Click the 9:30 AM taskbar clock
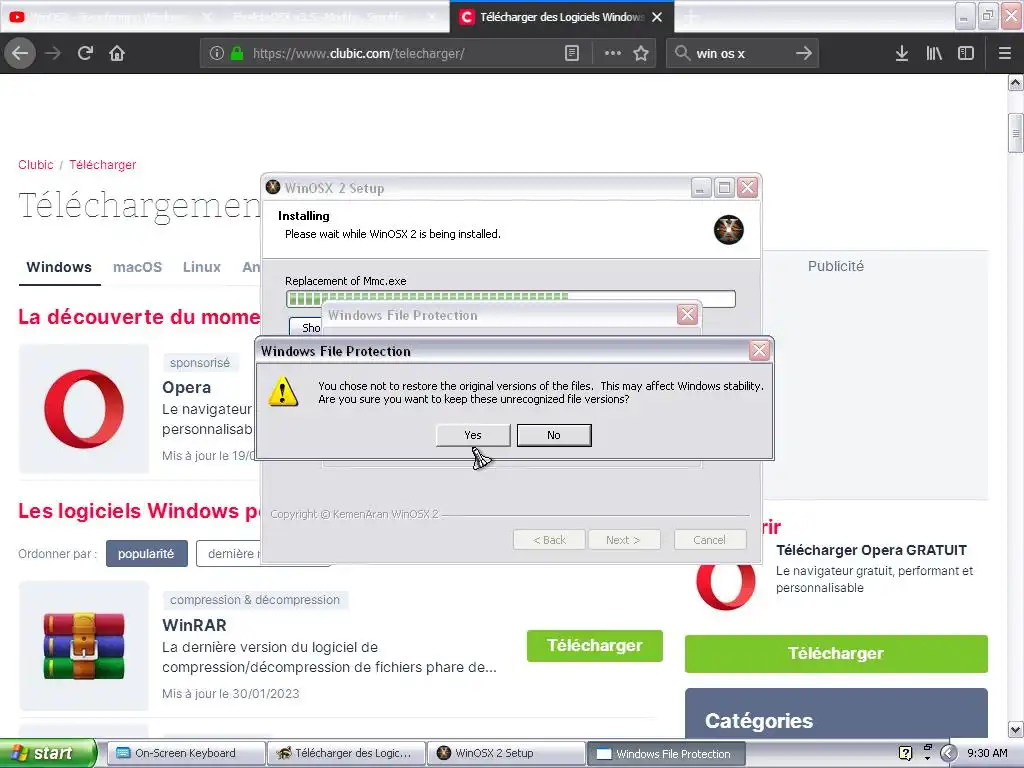 tap(987, 753)
